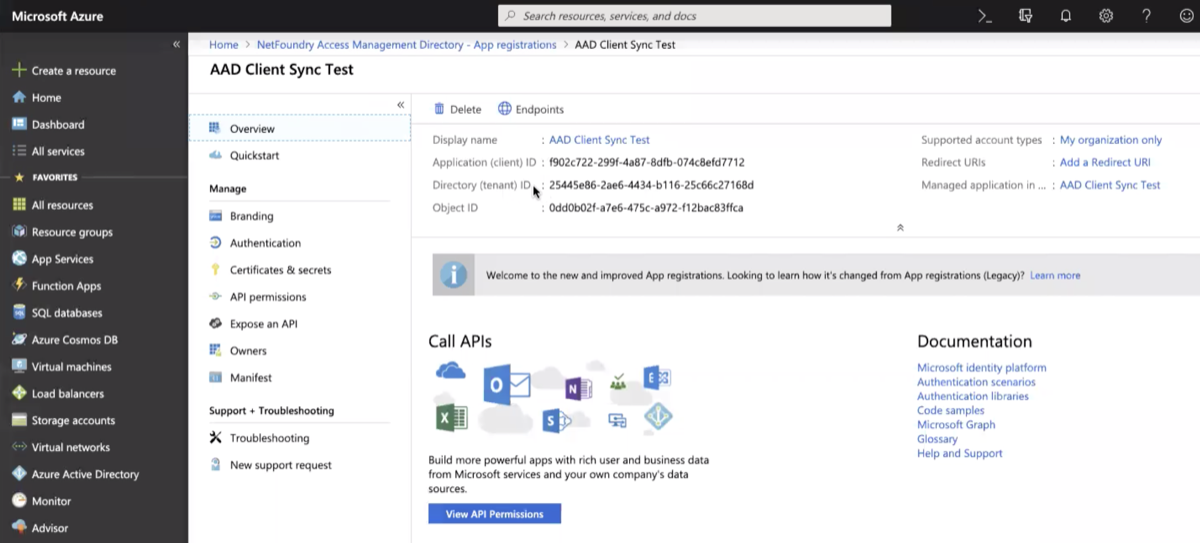The width and height of the screenshot is (1200, 543).
Task: Click the Storage accounts icon
Action: pyautogui.click(x=19, y=421)
